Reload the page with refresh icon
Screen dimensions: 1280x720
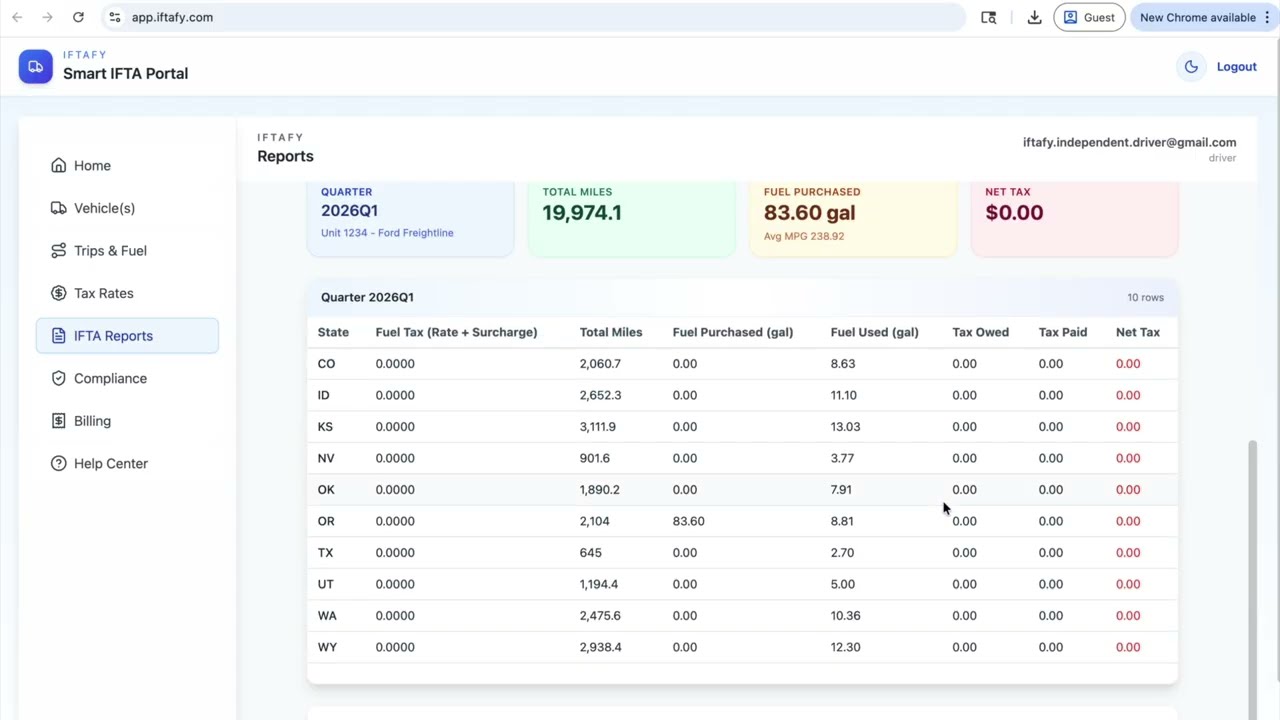78,17
